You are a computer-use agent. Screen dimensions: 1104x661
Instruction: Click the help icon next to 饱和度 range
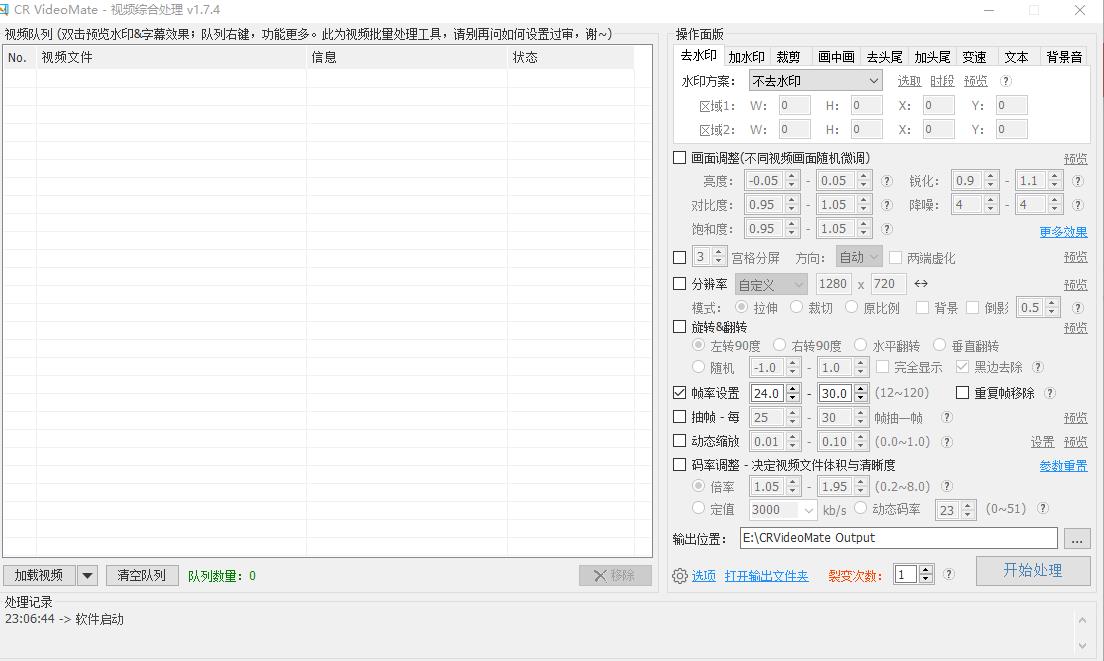click(x=887, y=229)
